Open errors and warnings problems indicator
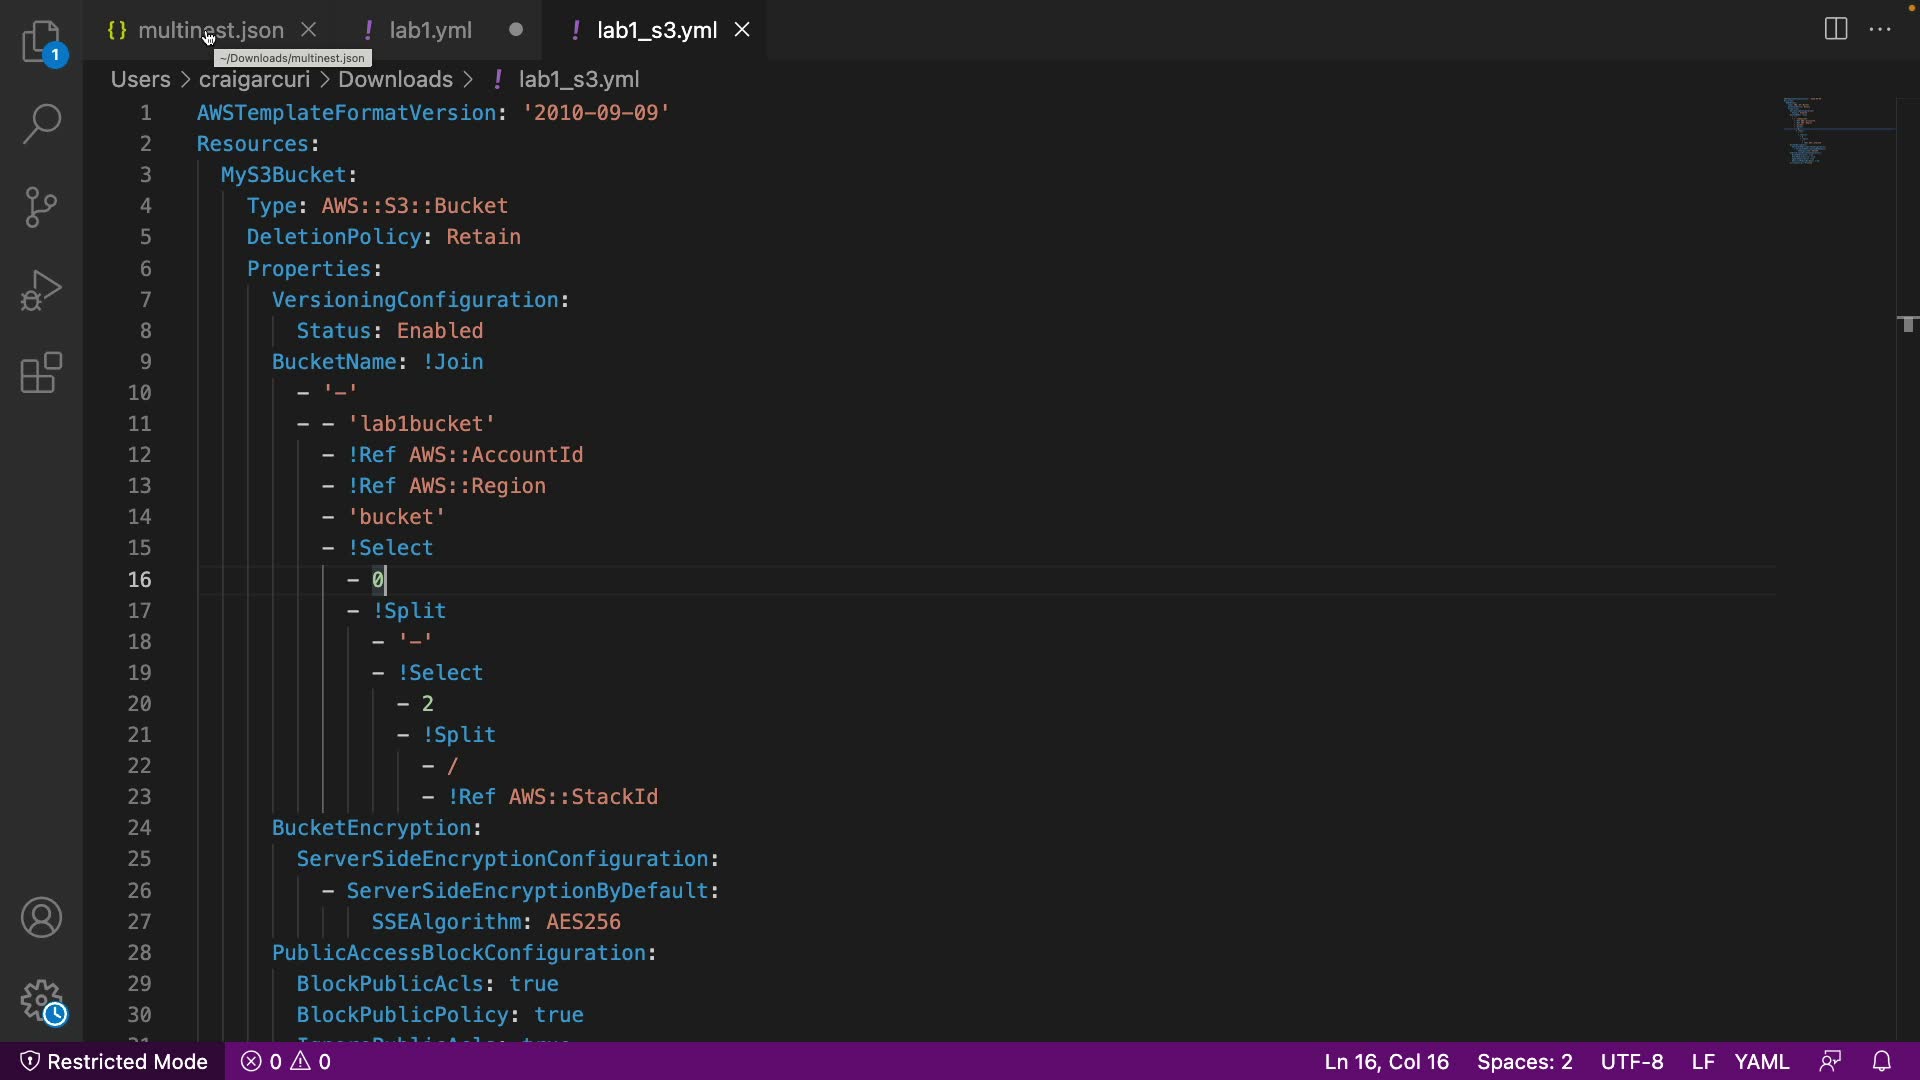This screenshot has width=1920, height=1080. coord(286,1061)
